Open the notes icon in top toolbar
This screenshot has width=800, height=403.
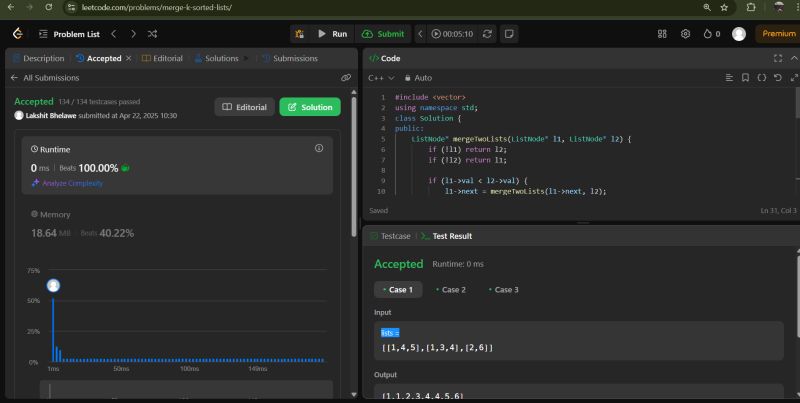[x=509, y=34]
